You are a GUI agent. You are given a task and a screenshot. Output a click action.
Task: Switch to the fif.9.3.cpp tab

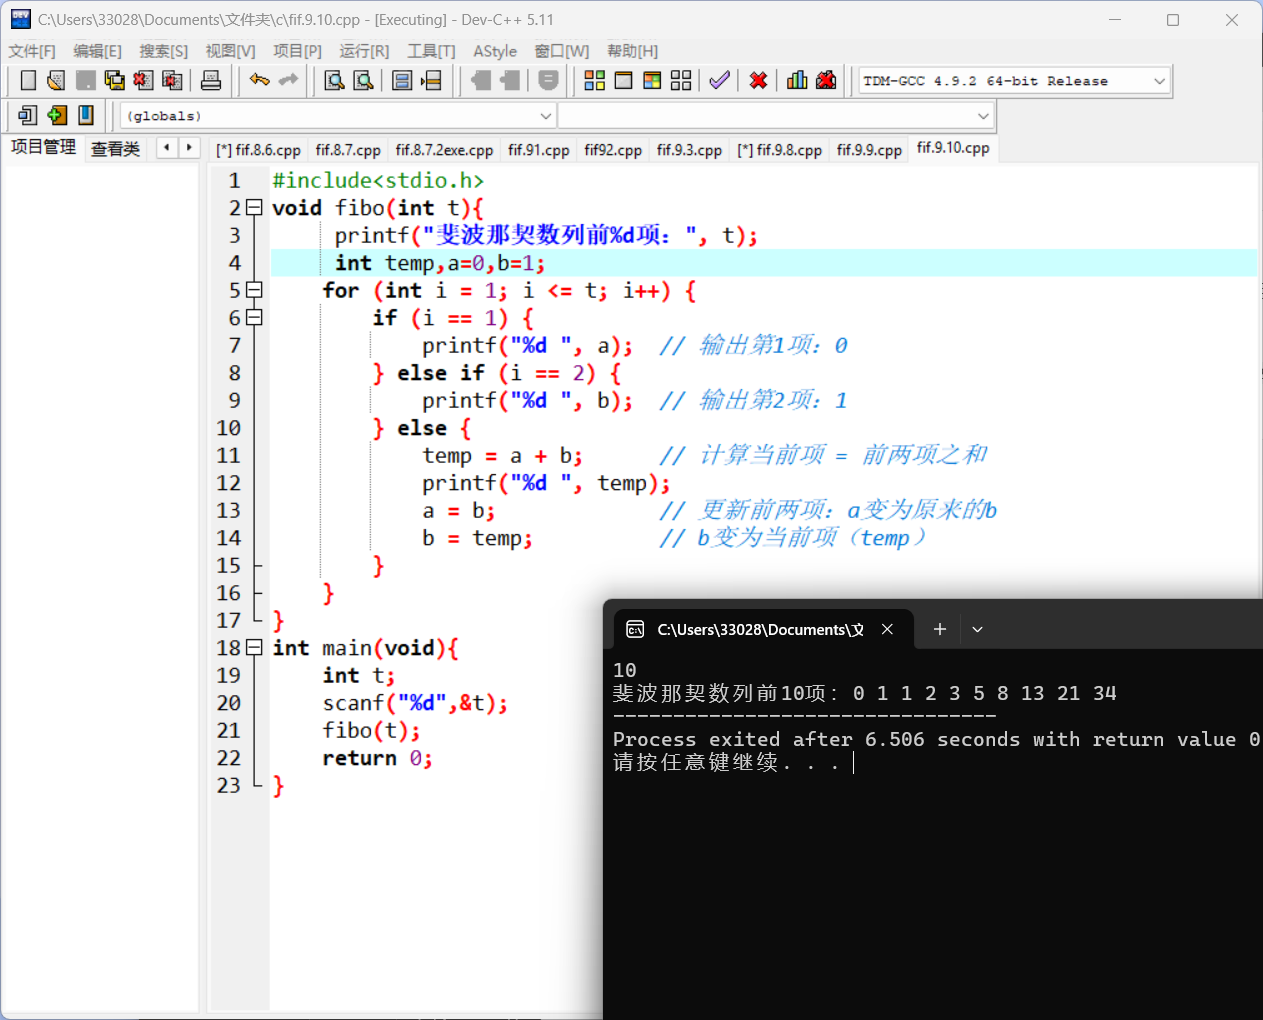689,150
